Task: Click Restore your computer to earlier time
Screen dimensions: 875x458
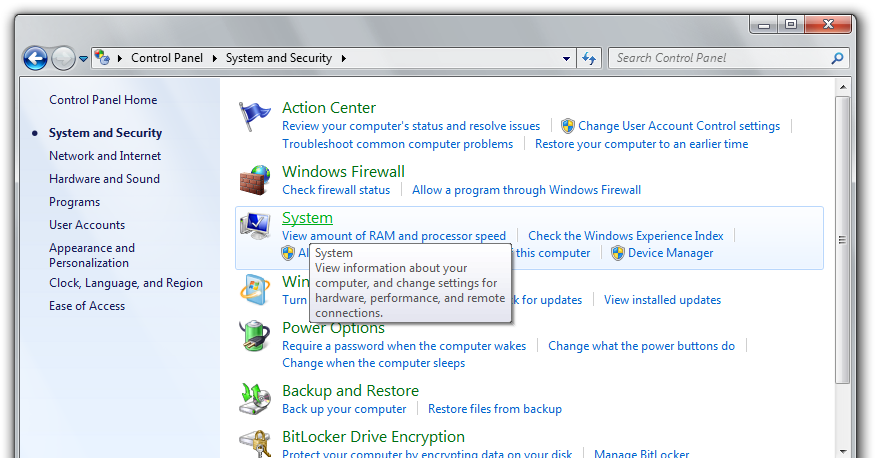Action: tap(642, 144)
